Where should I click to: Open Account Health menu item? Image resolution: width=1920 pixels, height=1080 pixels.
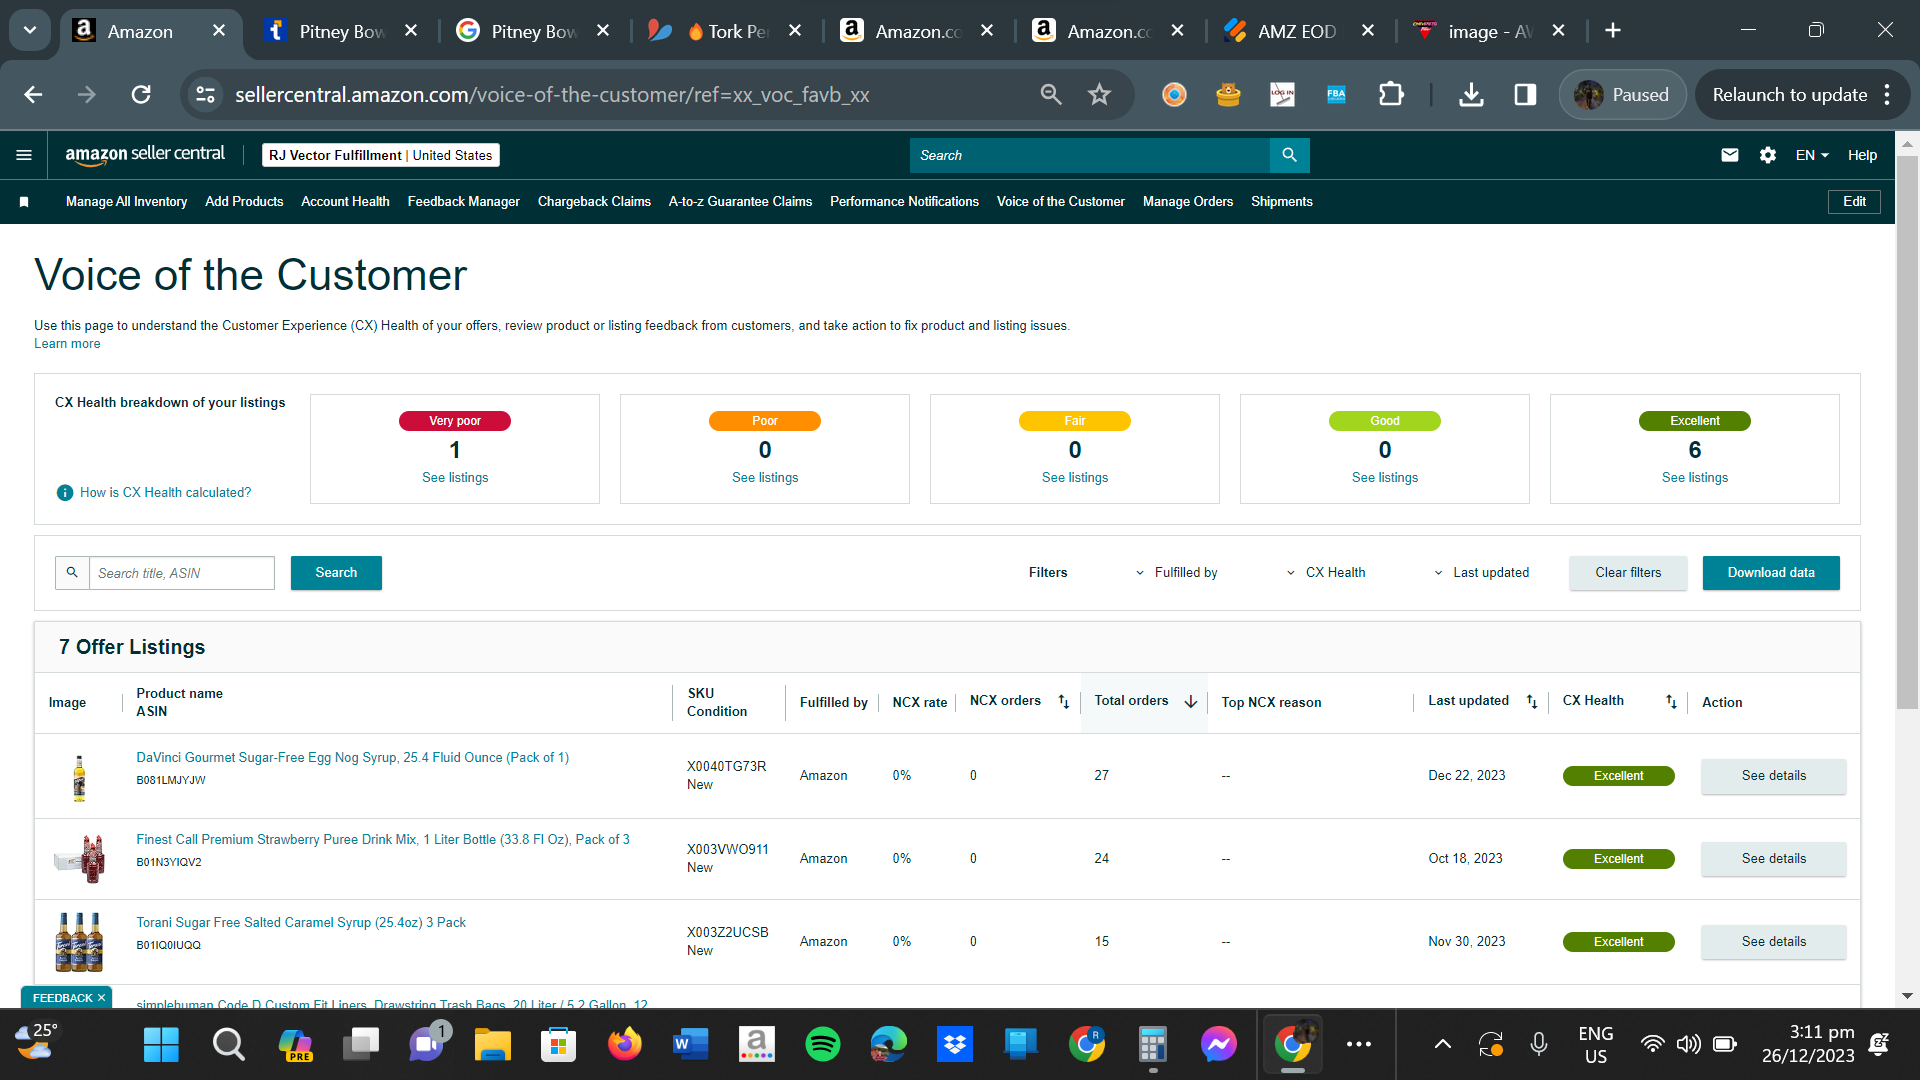pyautogui.click(x=345, y=202)
